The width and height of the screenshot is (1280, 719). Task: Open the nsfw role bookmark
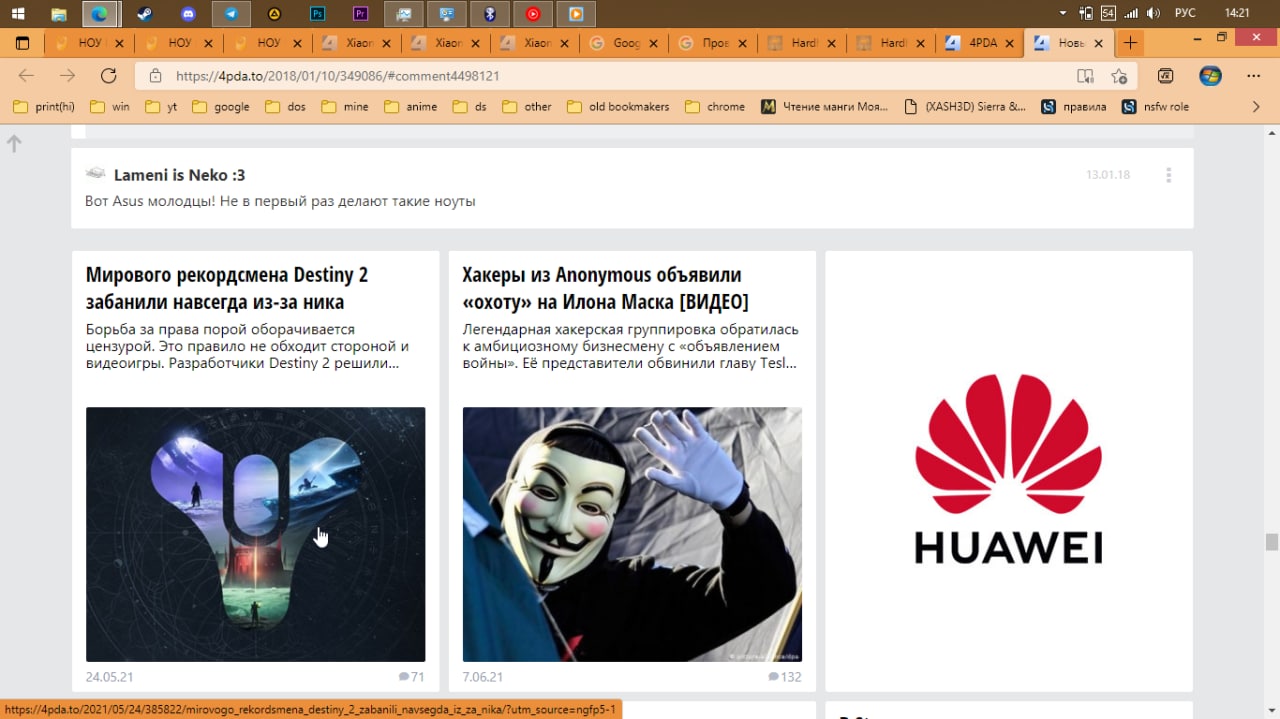1156,106
